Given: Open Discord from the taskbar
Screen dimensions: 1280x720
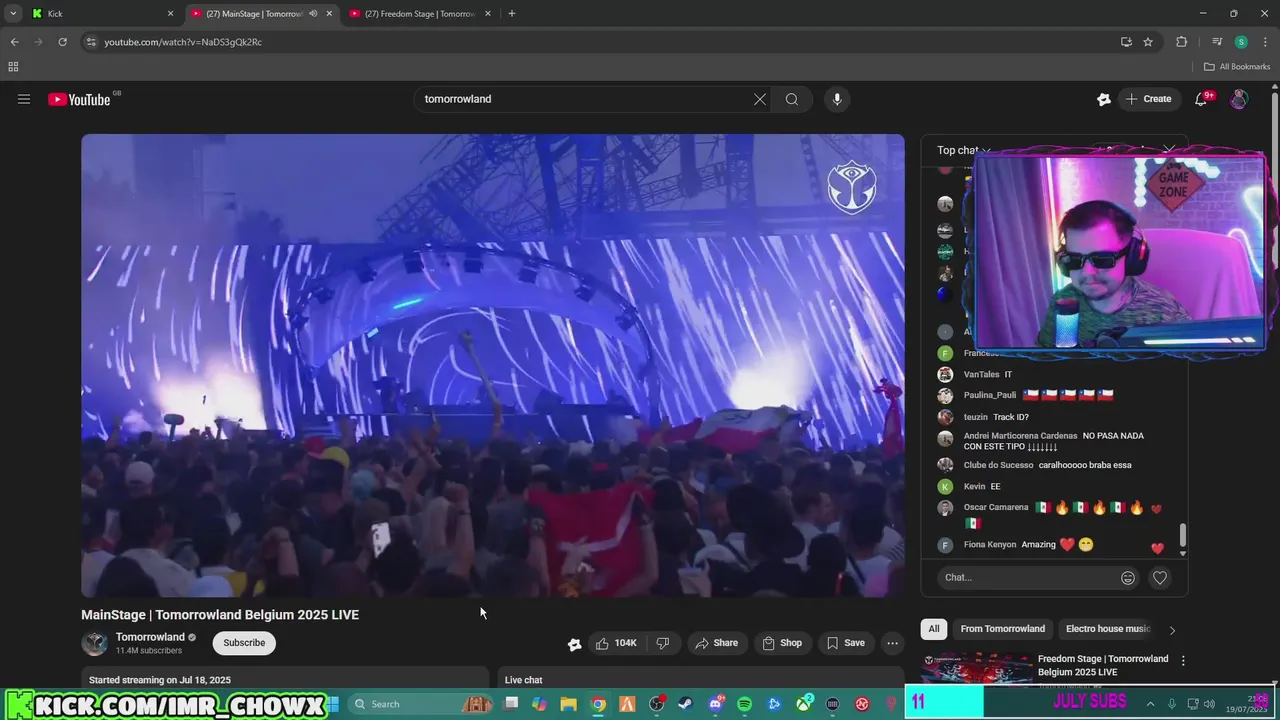Looking at the screenshot, I should click(x=716, y=704).
